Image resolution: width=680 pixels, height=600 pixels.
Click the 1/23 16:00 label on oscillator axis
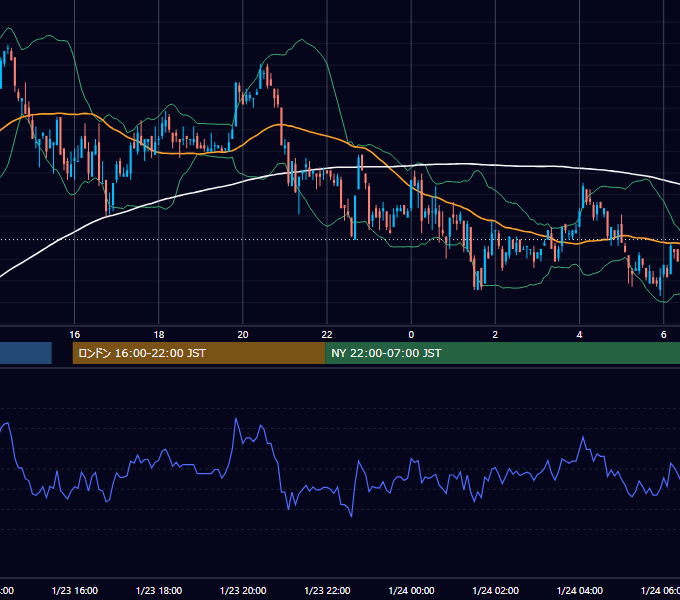coord(75,591)
